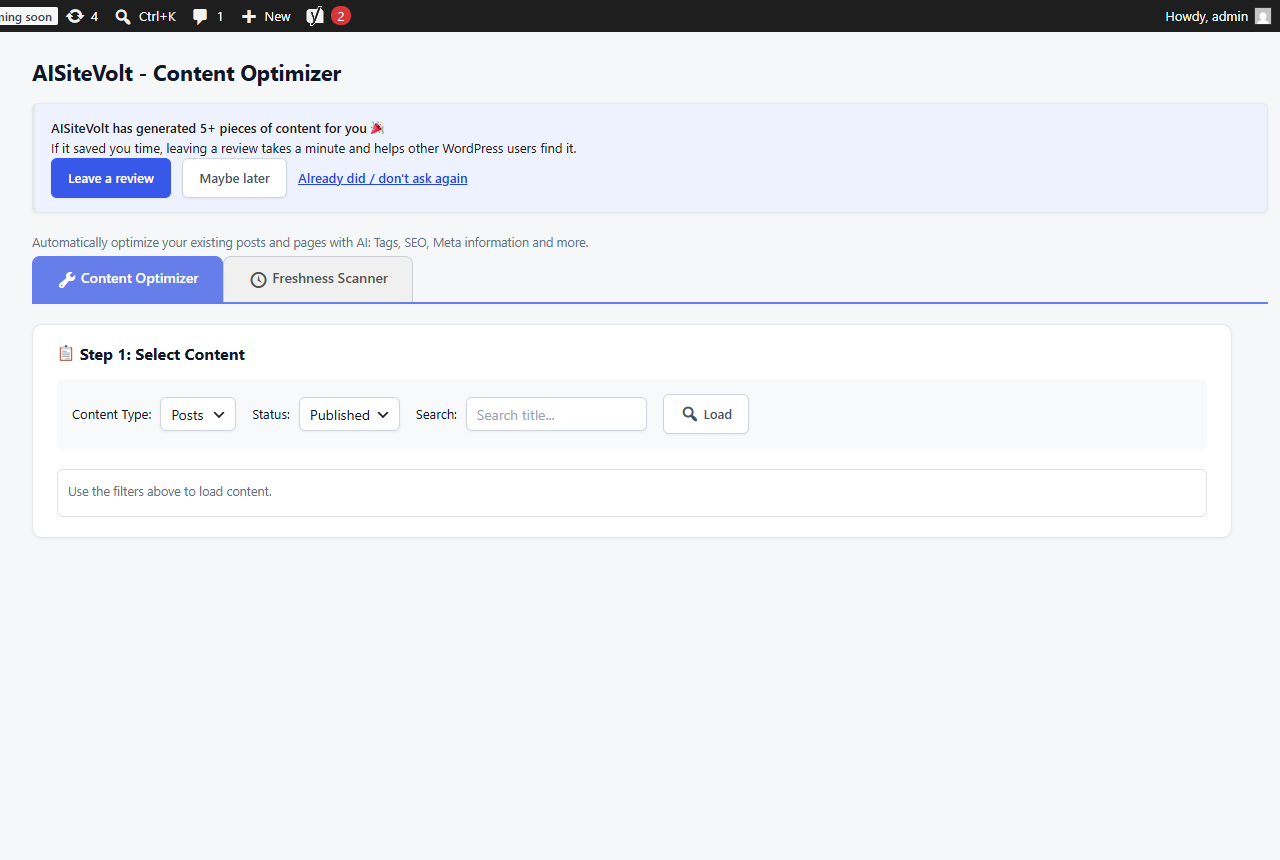1280x860 pixels.
Task: Click Already did / don't ask again link
Action: pyautogui.click(x=383, y=178)
